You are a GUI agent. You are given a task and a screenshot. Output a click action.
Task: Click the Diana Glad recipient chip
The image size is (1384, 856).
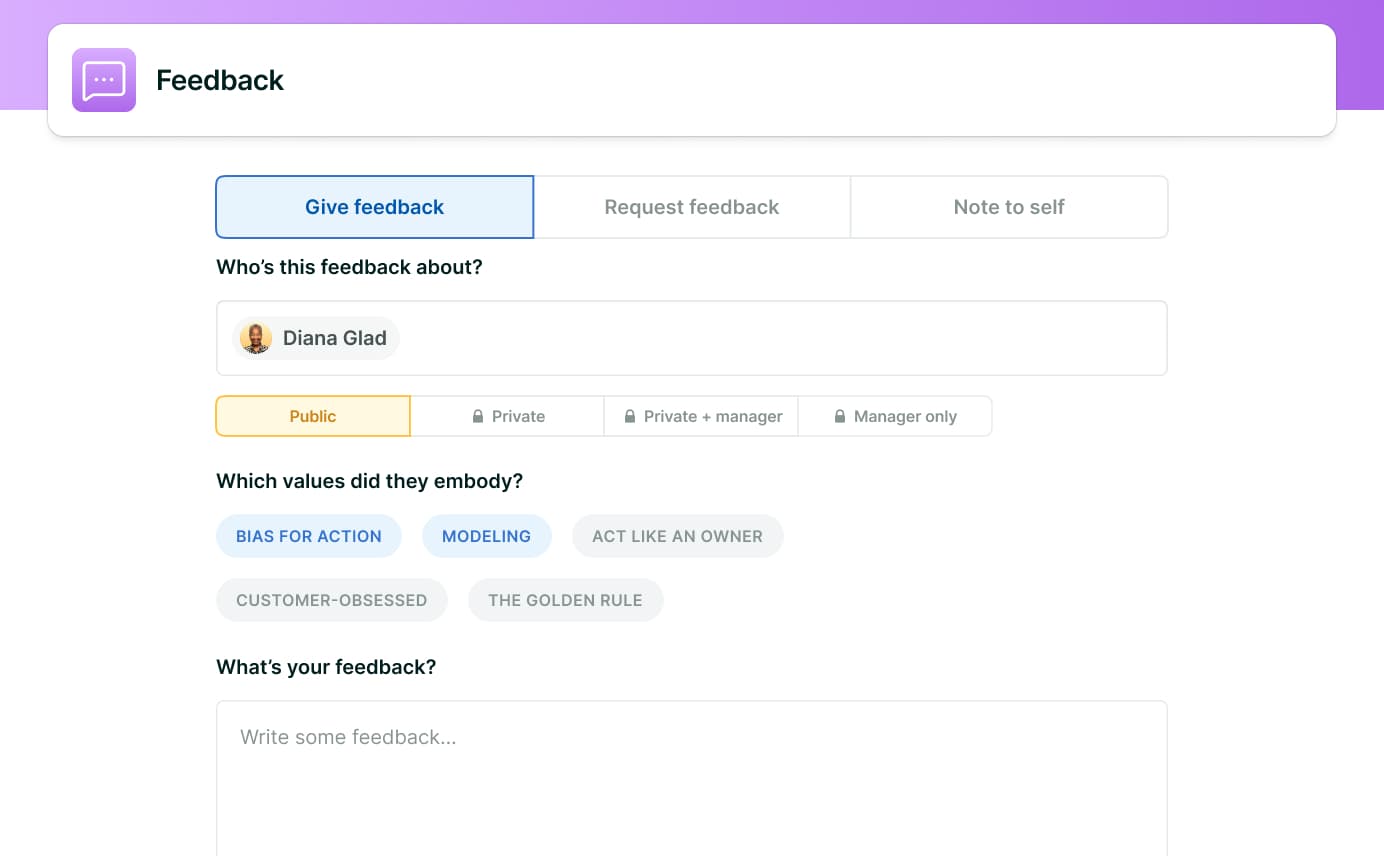coord(334,338)
